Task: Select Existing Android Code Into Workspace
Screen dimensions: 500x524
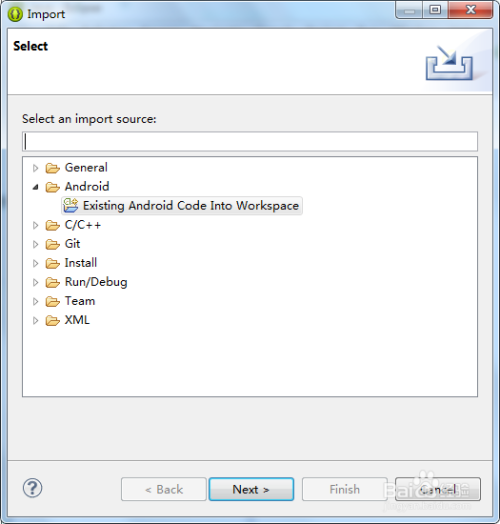Action: (191, 206)
